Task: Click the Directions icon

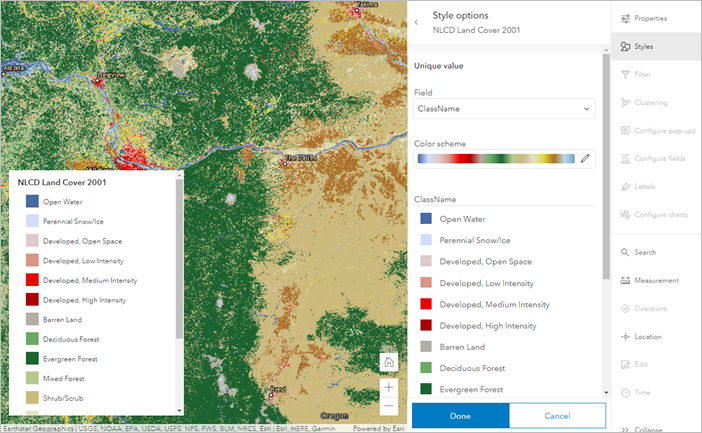Action: [625, 309]
